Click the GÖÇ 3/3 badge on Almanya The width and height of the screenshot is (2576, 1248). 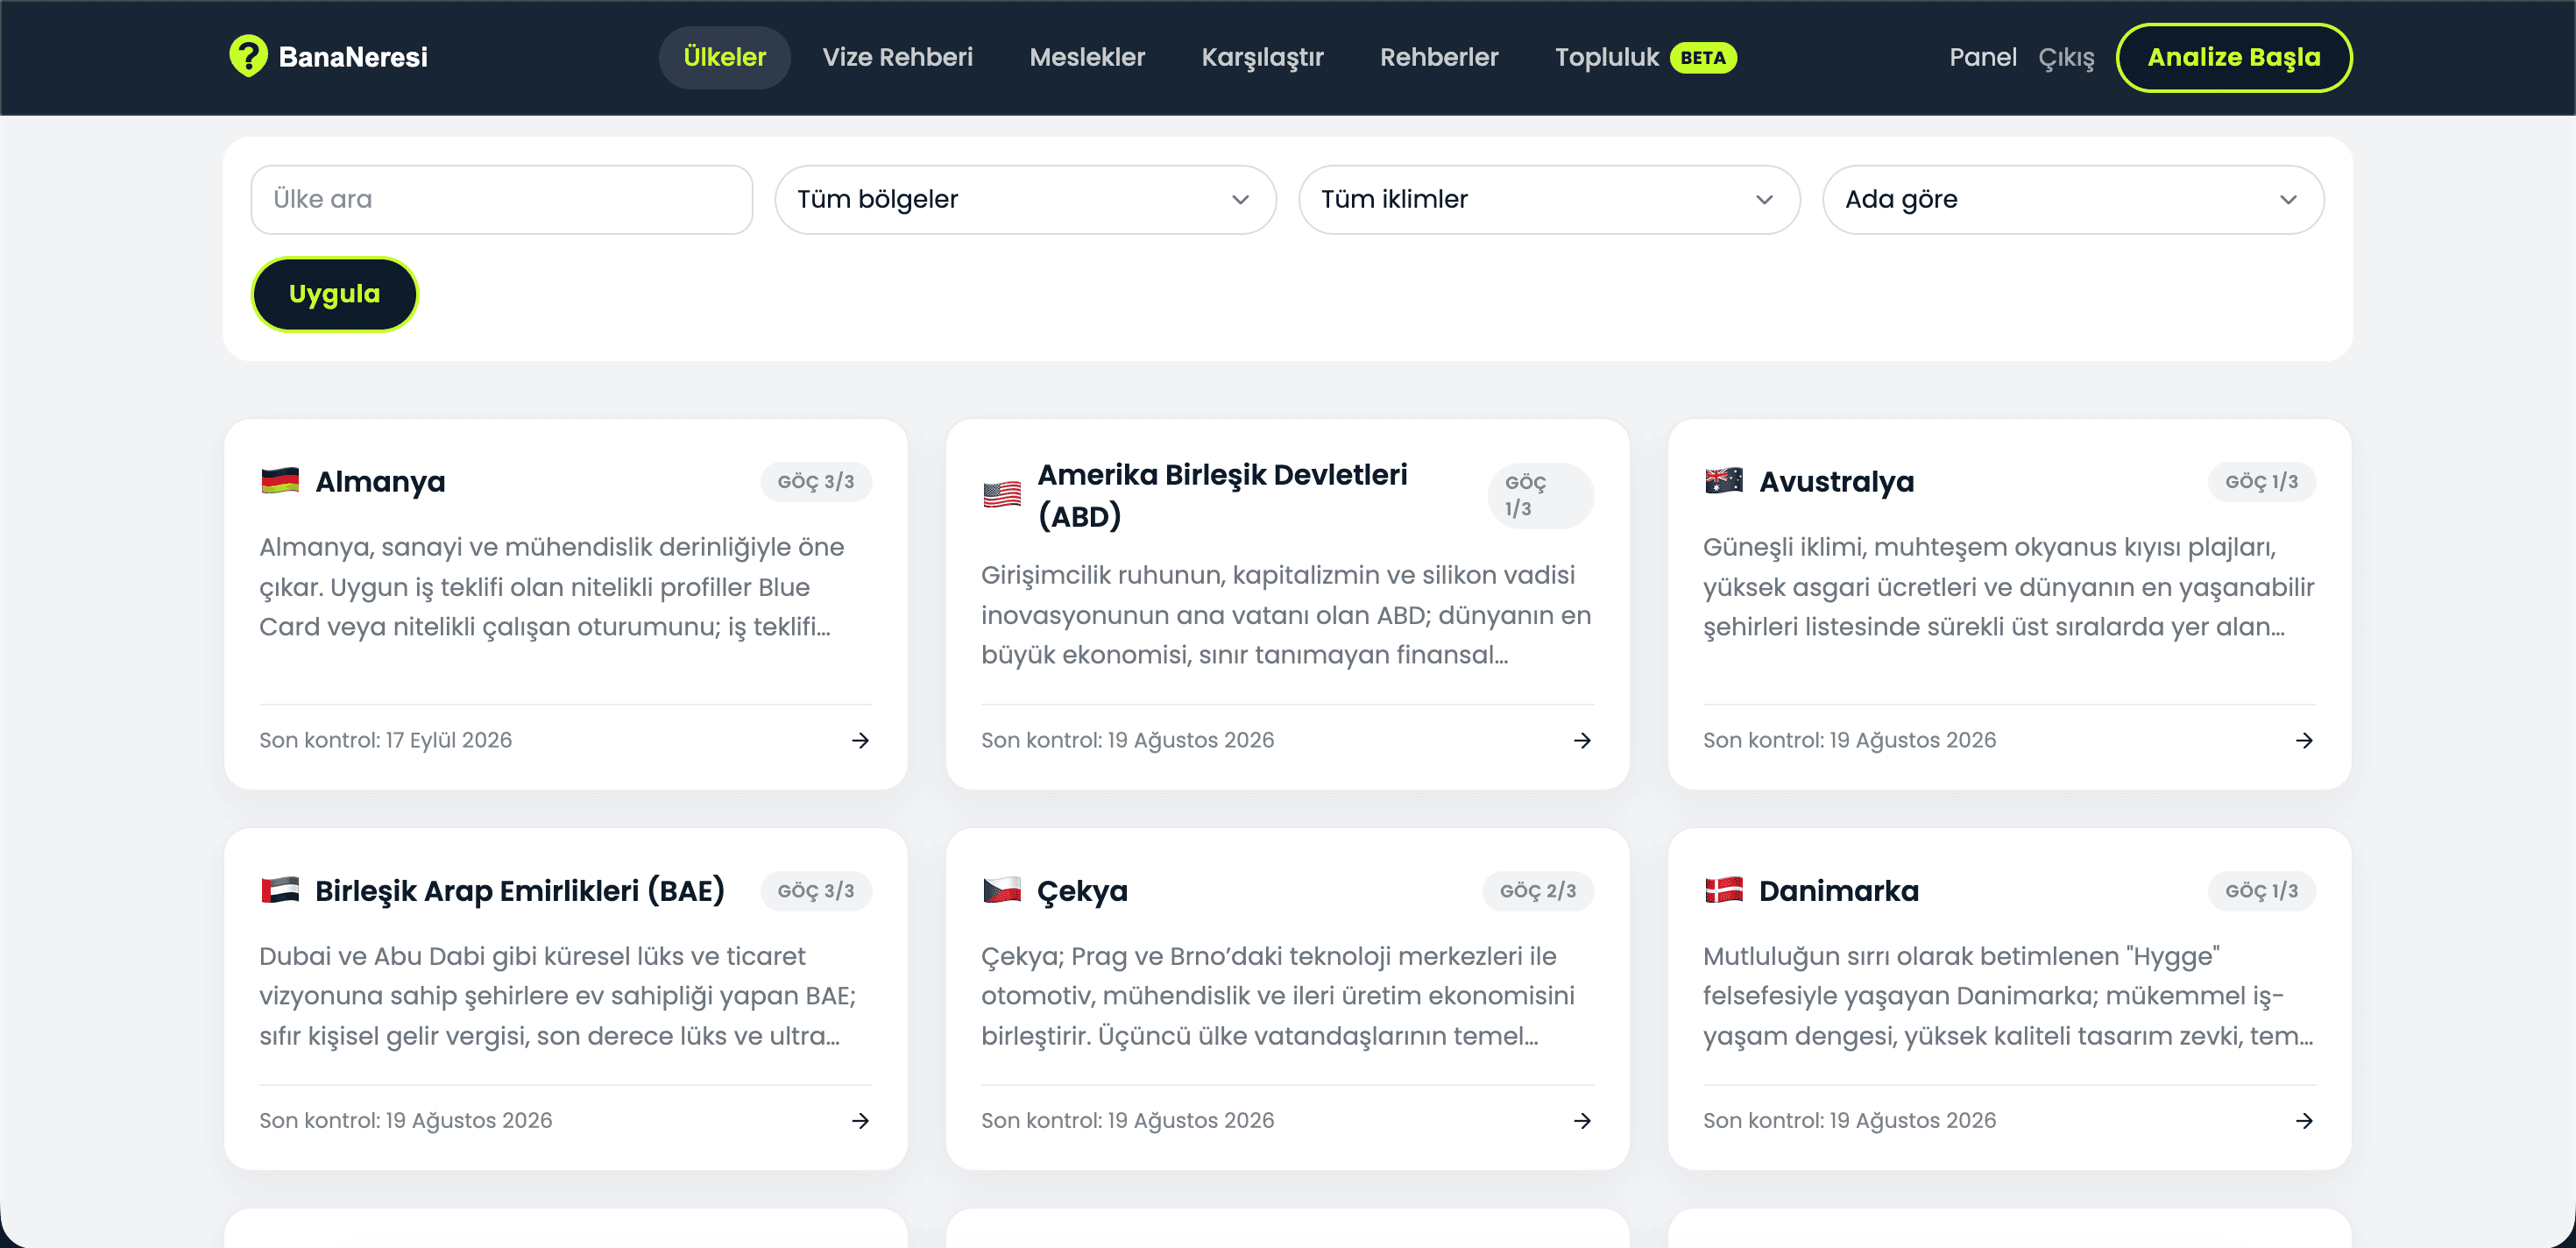click(816, 482)
